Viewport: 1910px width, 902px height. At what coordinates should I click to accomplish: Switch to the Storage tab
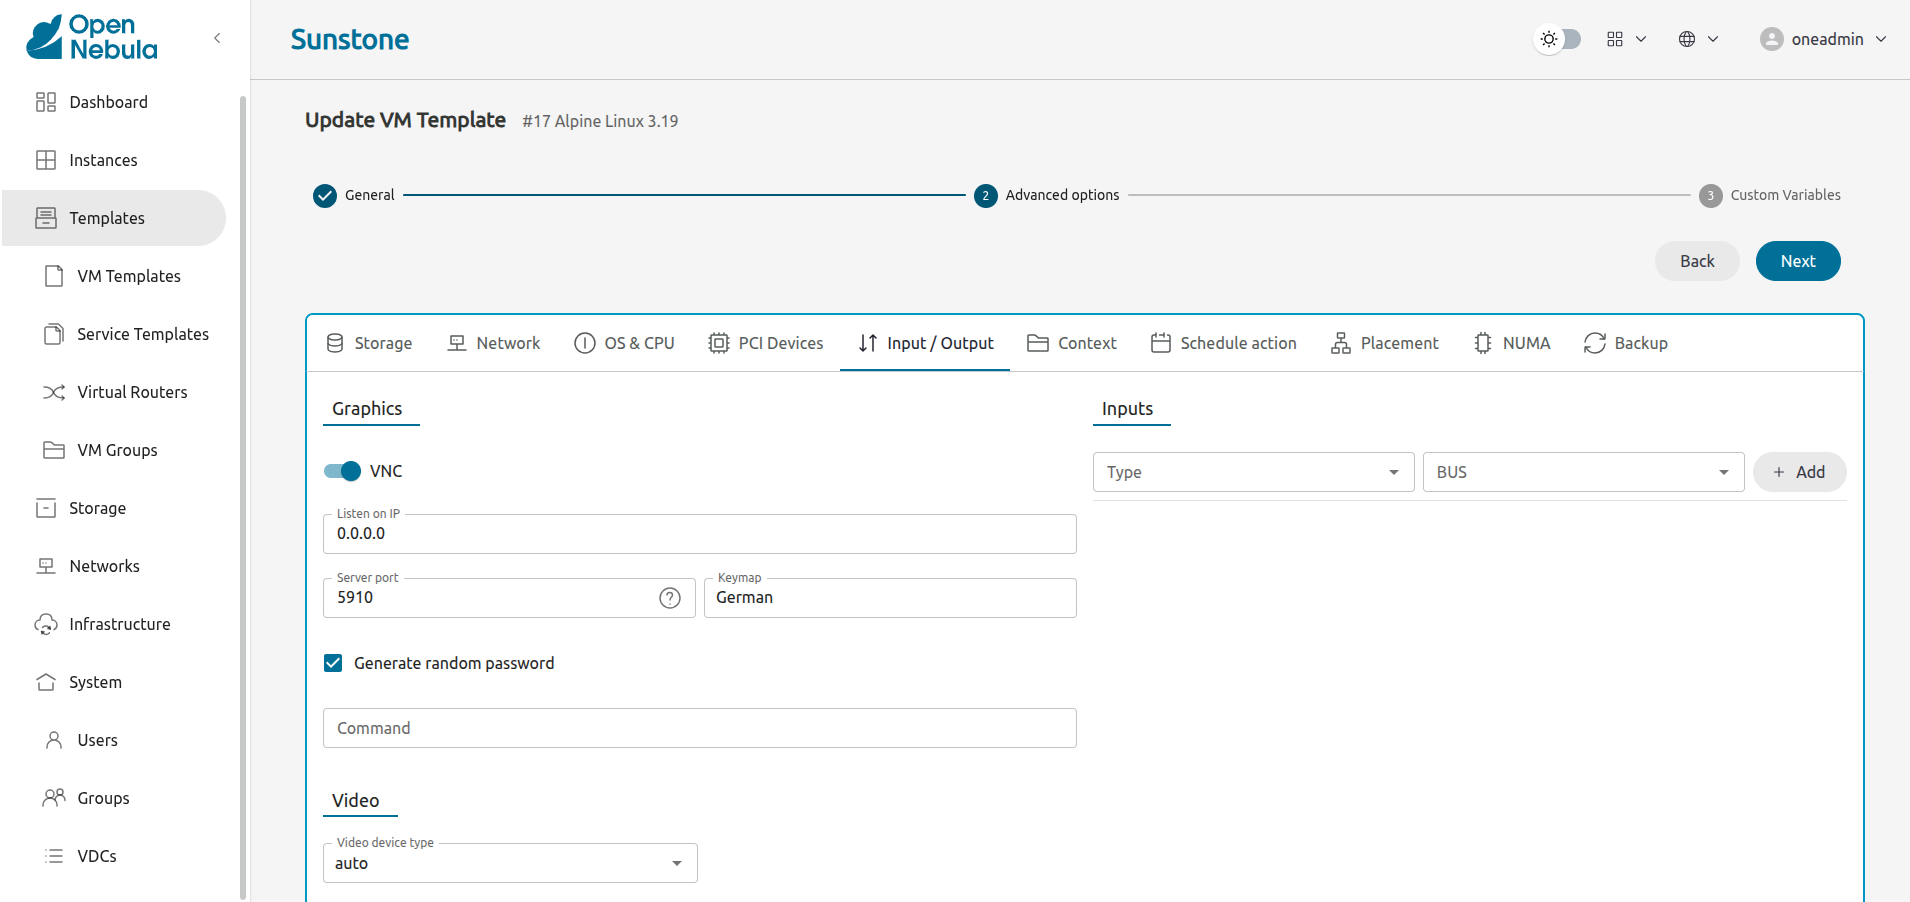coord(369,343)
